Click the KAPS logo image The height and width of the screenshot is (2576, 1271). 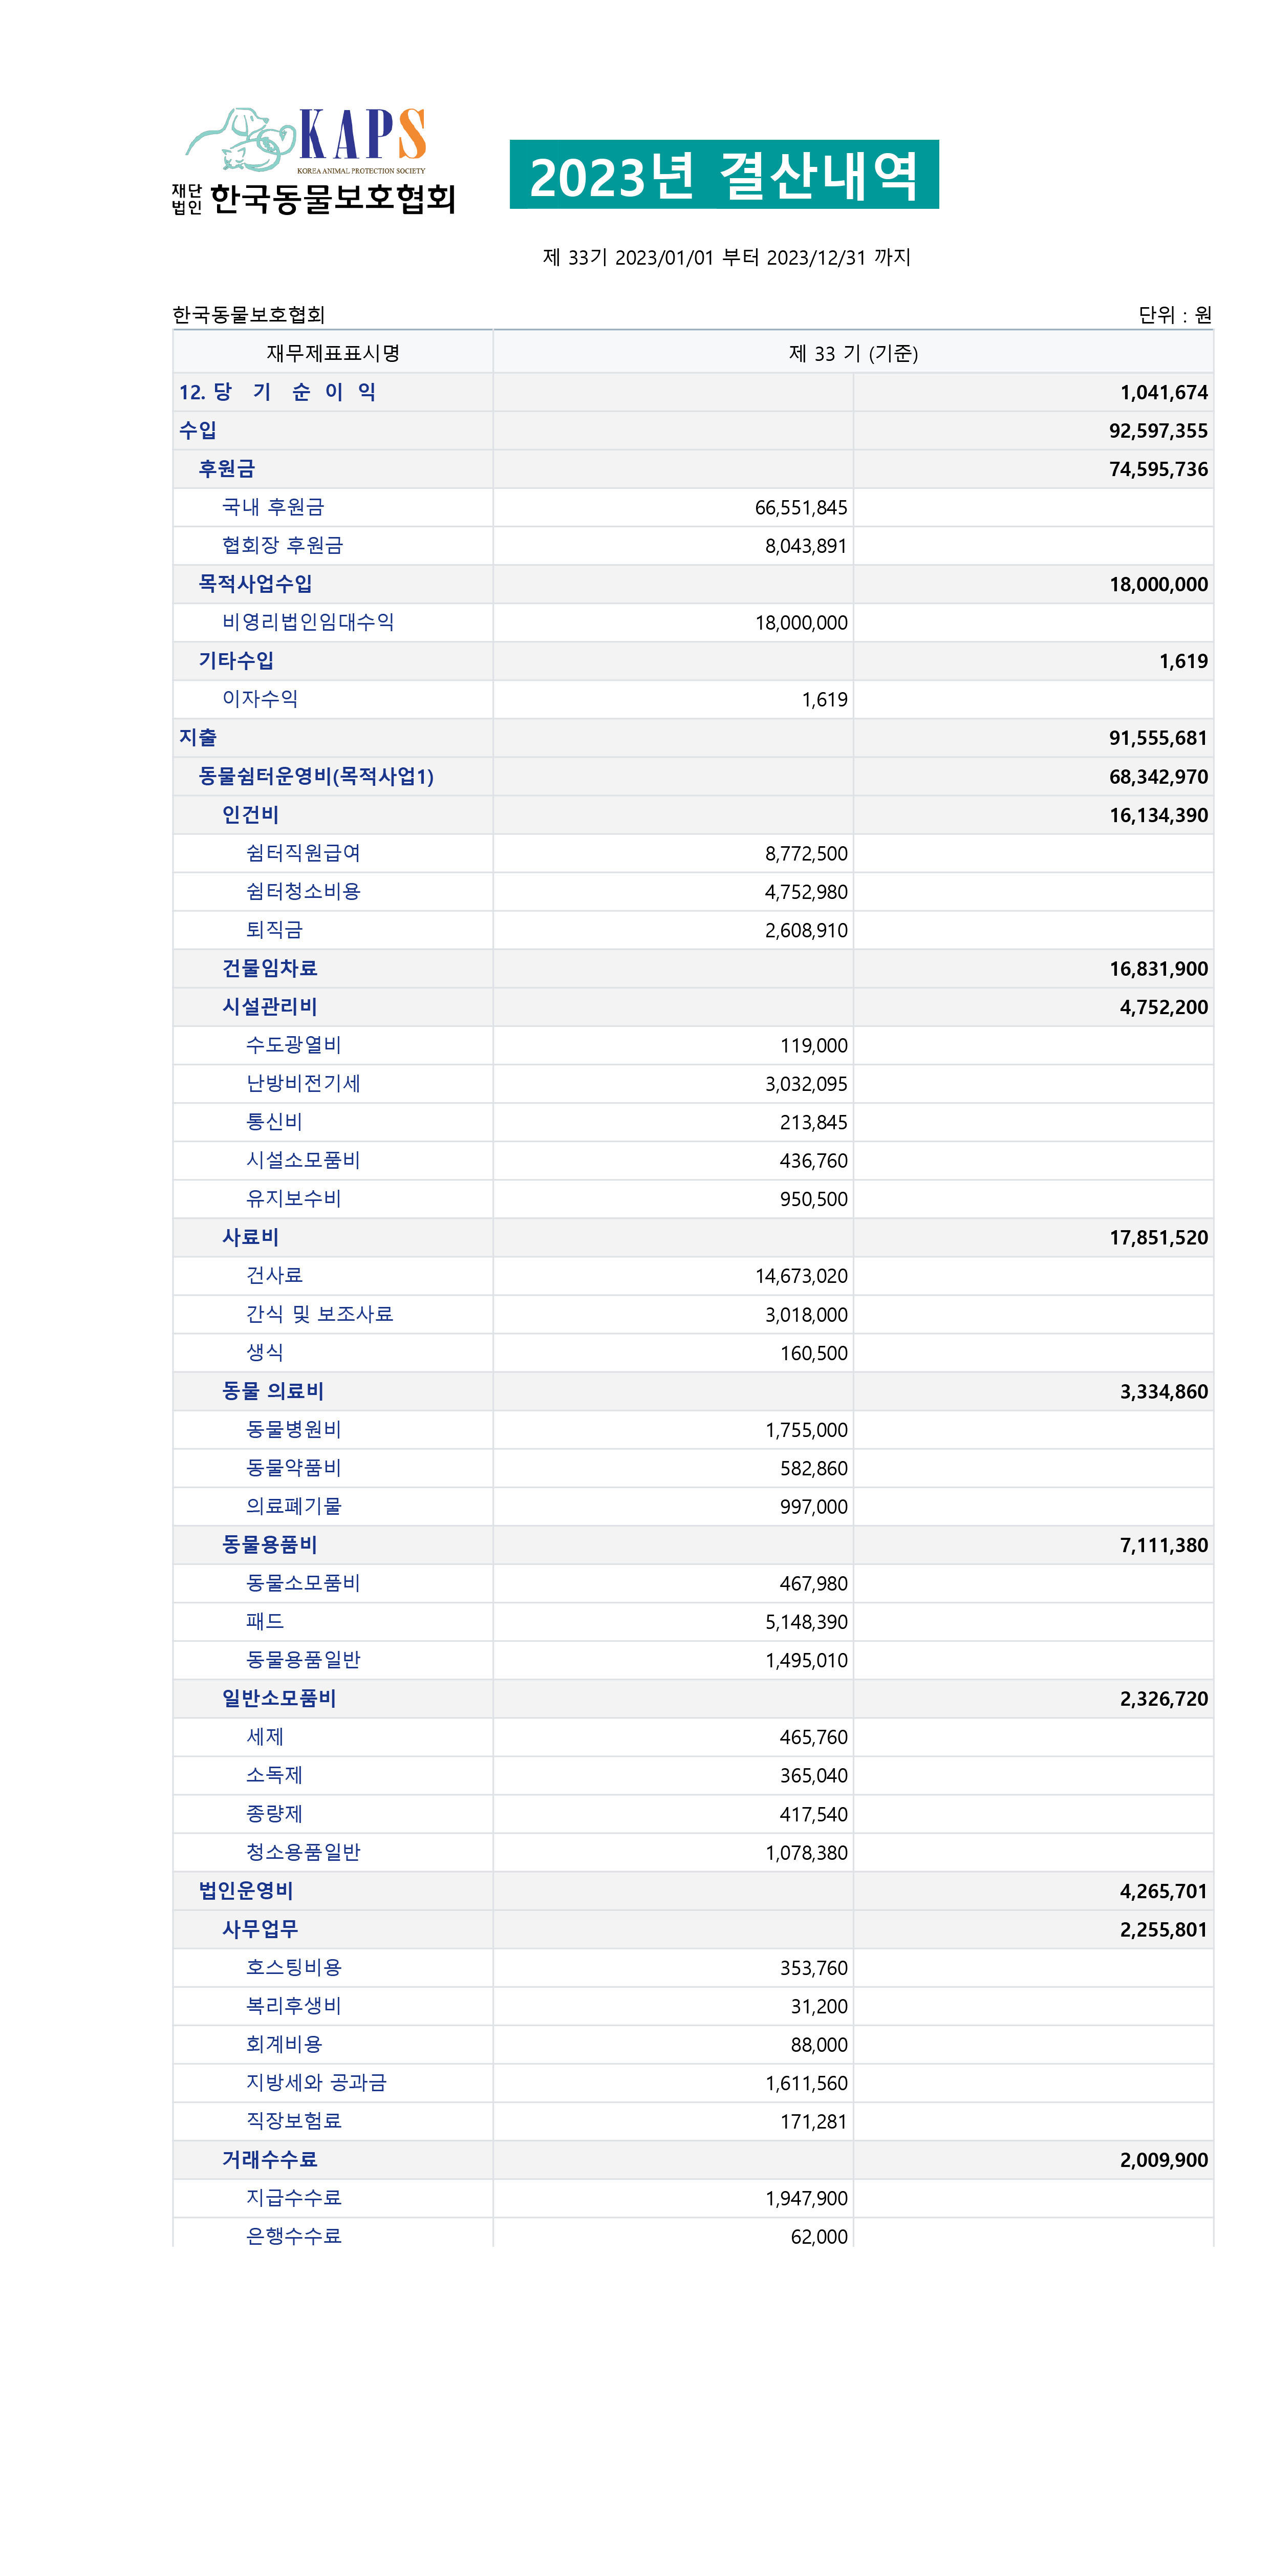click(x=313, y=160)
